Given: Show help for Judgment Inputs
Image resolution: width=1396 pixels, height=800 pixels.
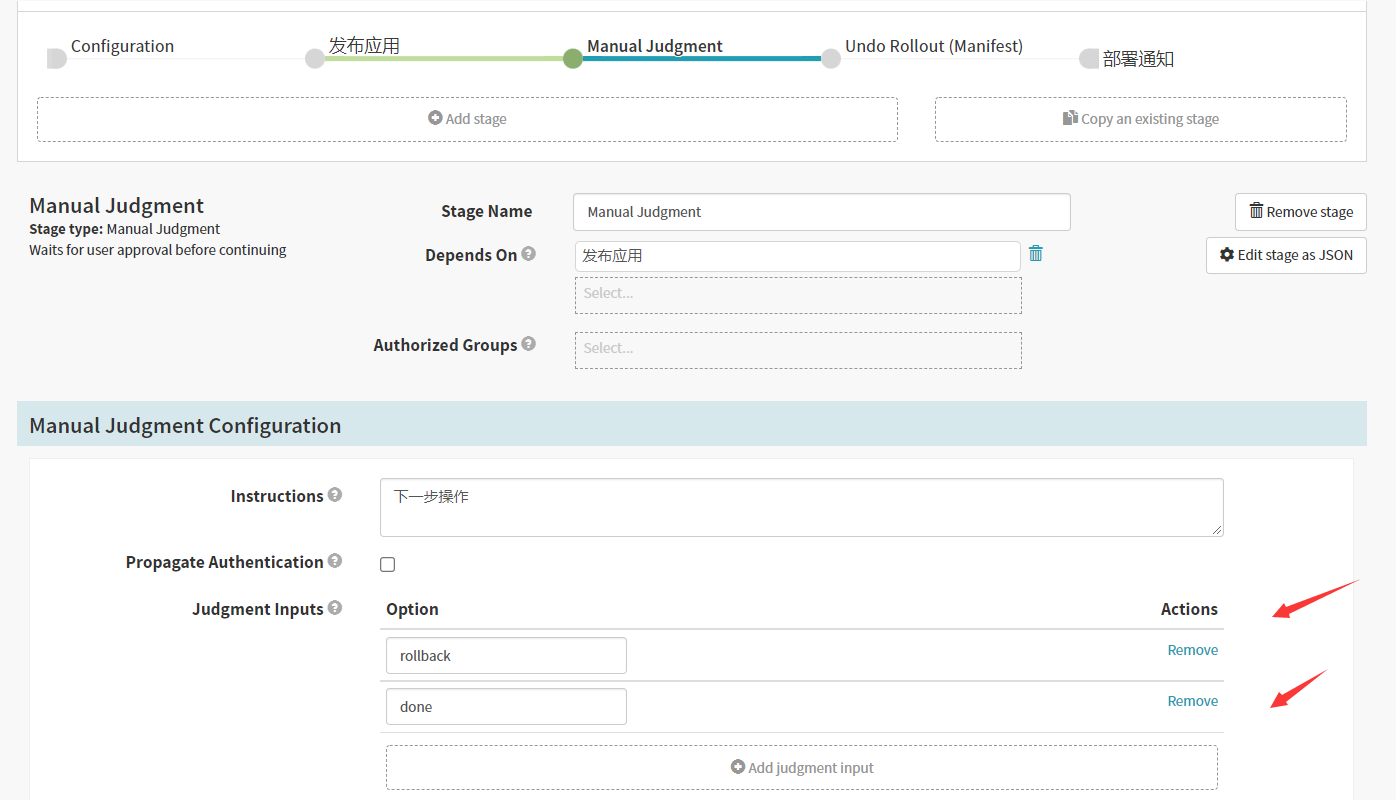Looking at the screenshot, I should point(335,608).
